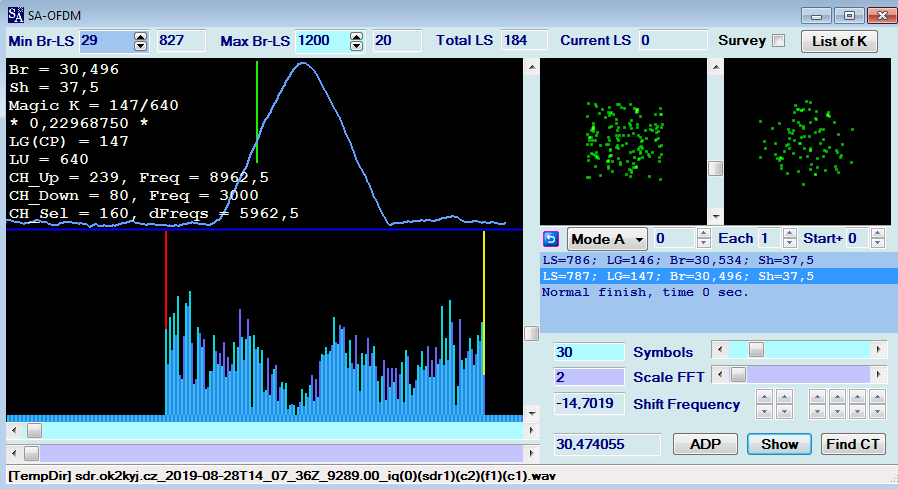Click the left arrow of the Symbols slider

720,349
